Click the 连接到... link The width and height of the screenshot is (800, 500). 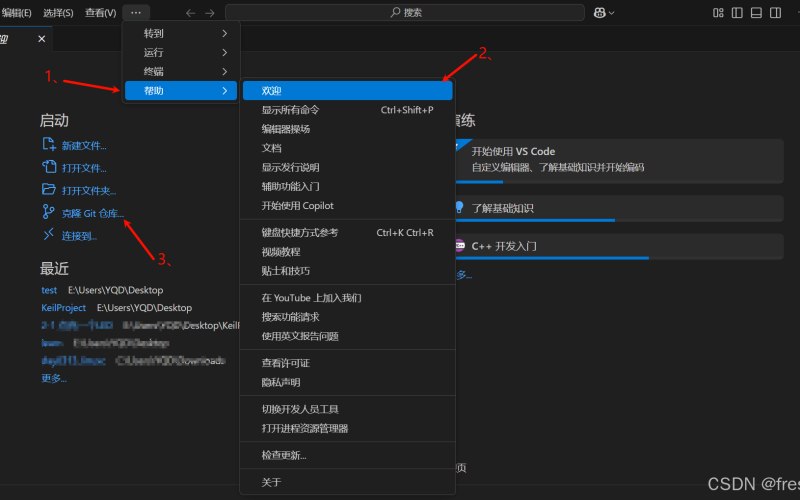click(x=80, y=236)
